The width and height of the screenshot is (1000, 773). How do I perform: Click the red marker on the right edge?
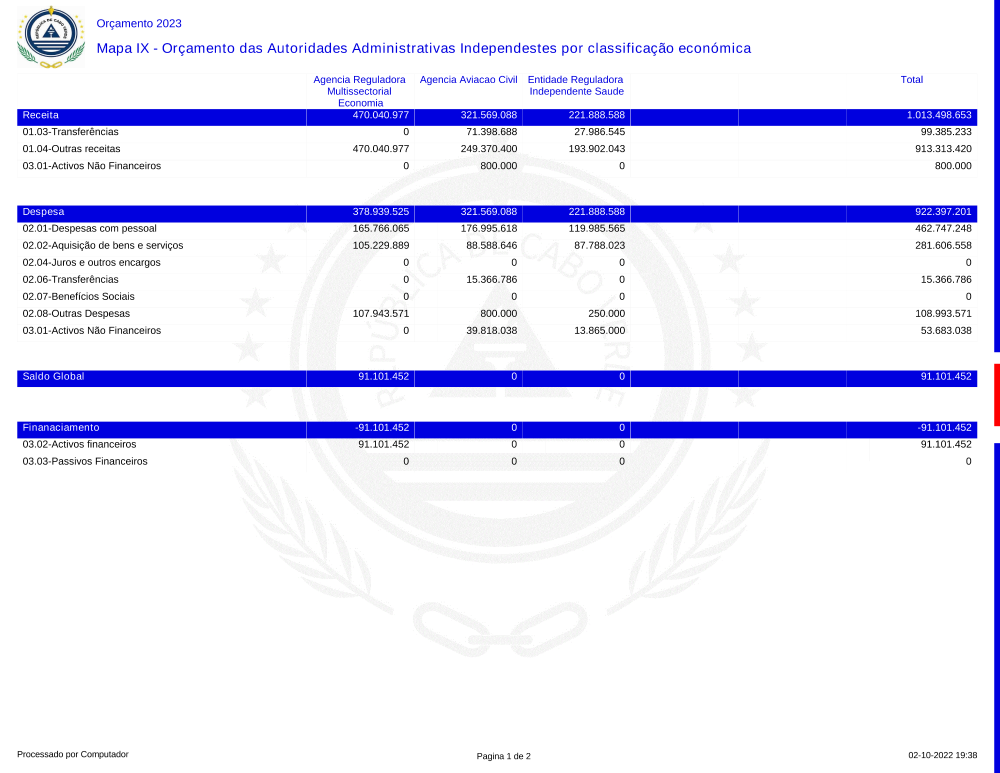tap(996, 394)
